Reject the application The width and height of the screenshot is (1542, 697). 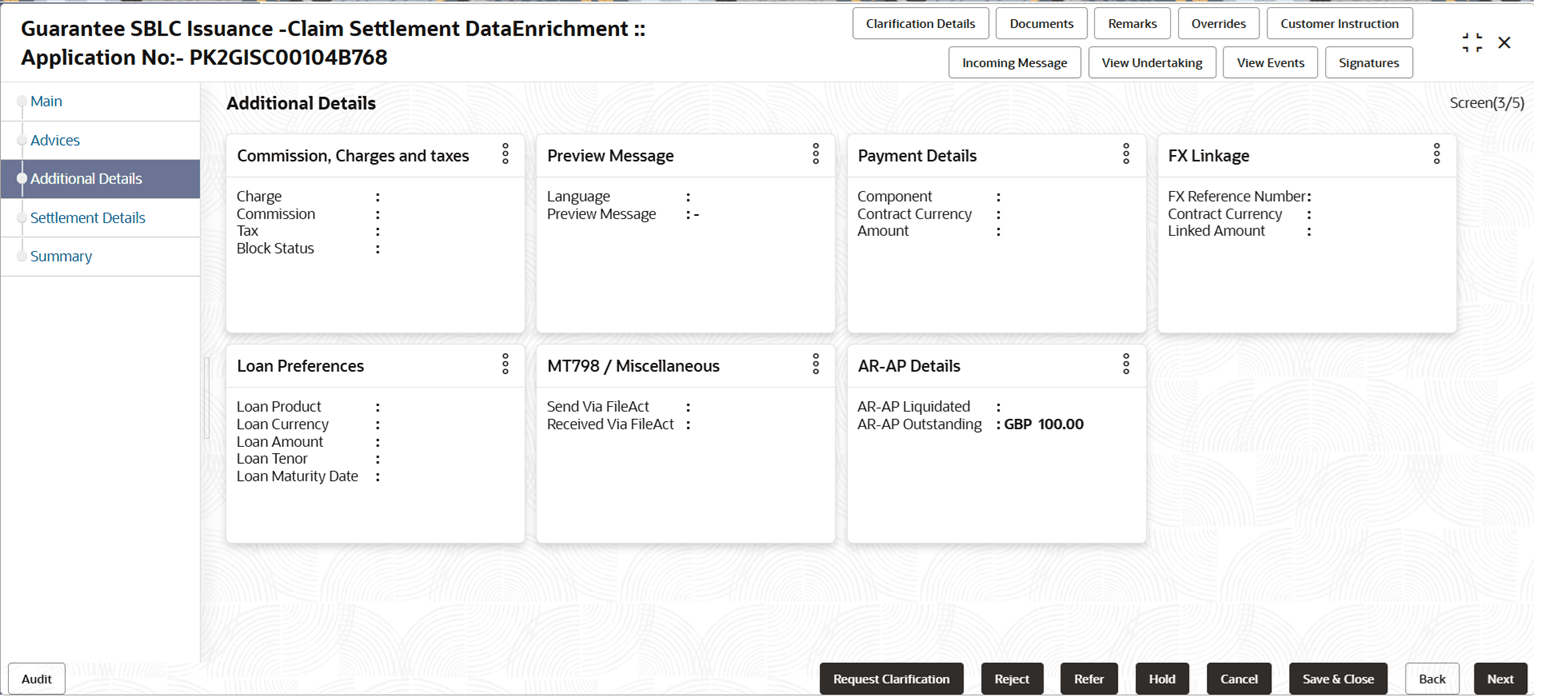click(1012, 679)
